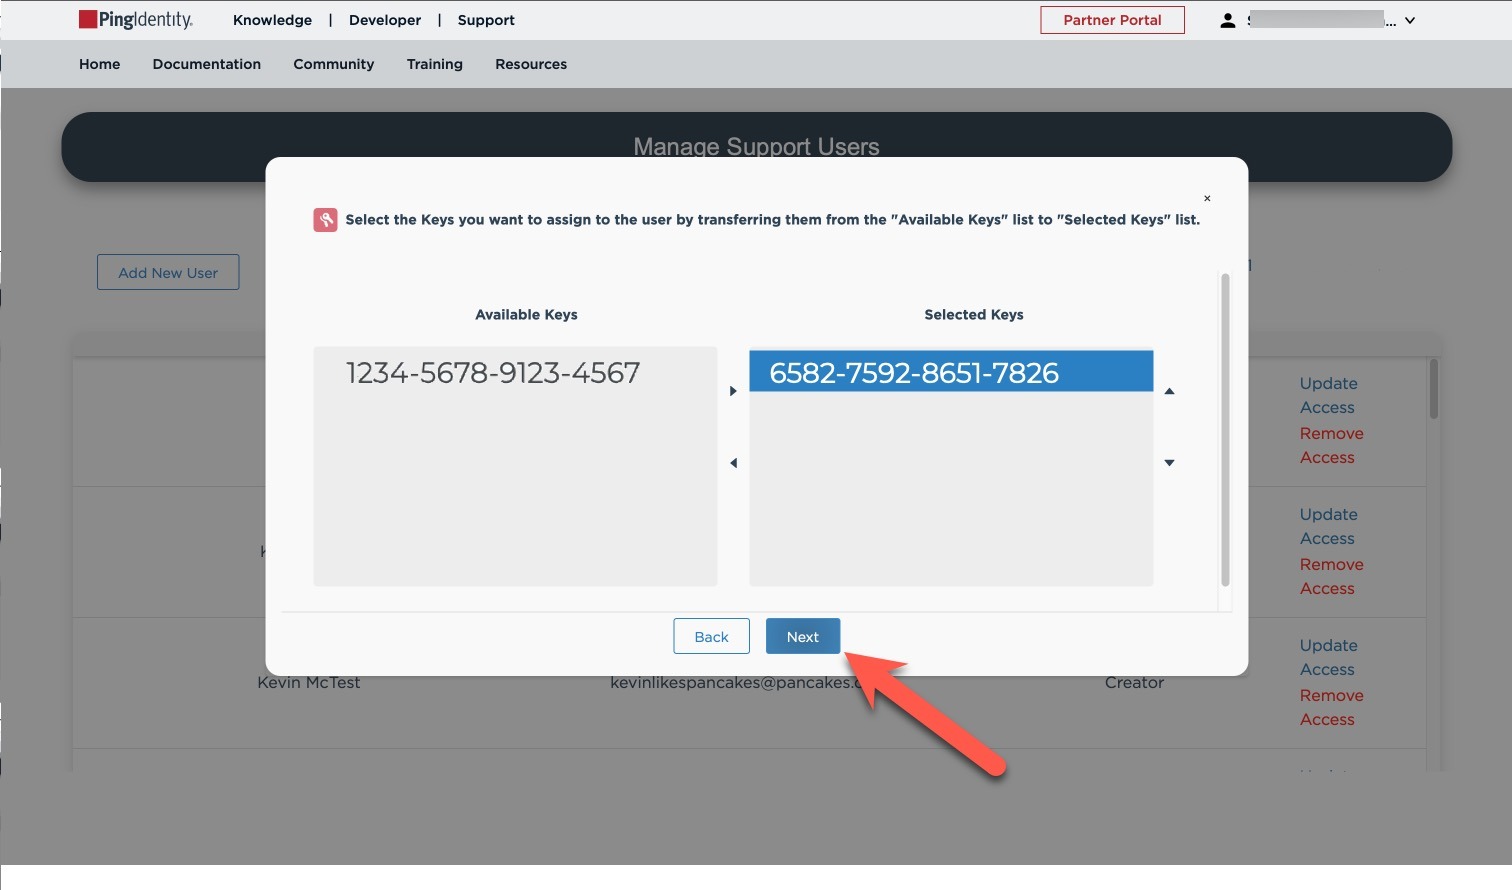Select key 1234-5678-9123-4567 in Available Keys
Viewport: 1512px width, 890px height.
pyautogui.click(x=493, y=373)
